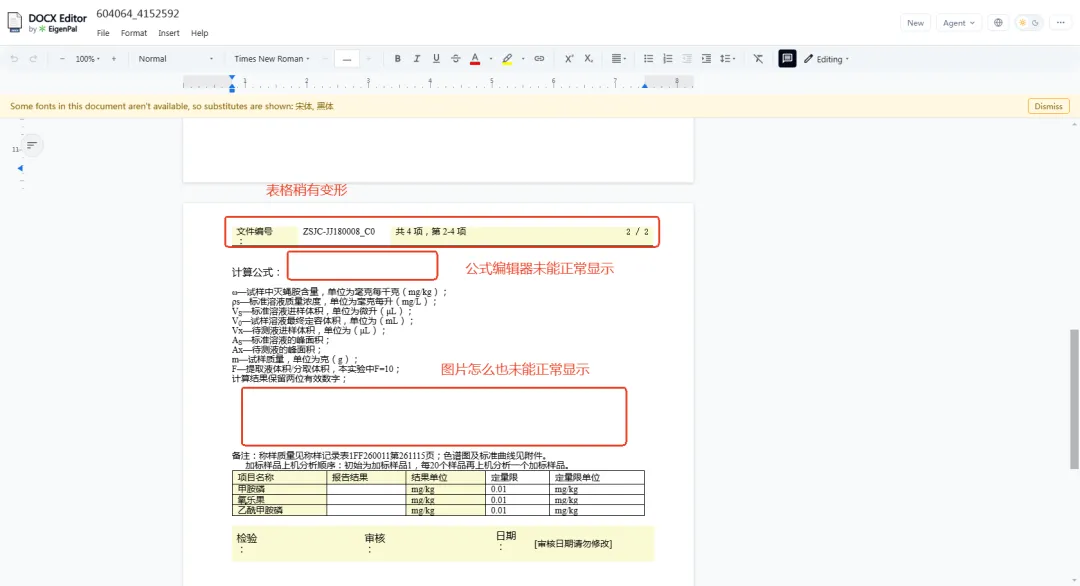The image size is (1080, 586).
Task: Click the text ZSJC-JJ180008_C0
Action: 339,232
